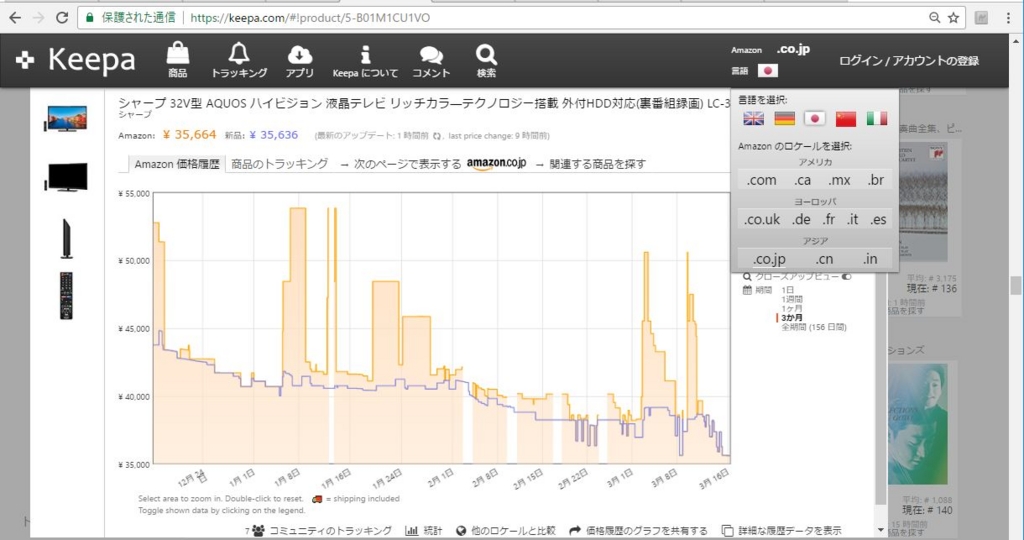Image resolution: width=1024 pixels, height=540 pixels.
Task: Select .in Amazon locale
Action: (x=870, y=259)
